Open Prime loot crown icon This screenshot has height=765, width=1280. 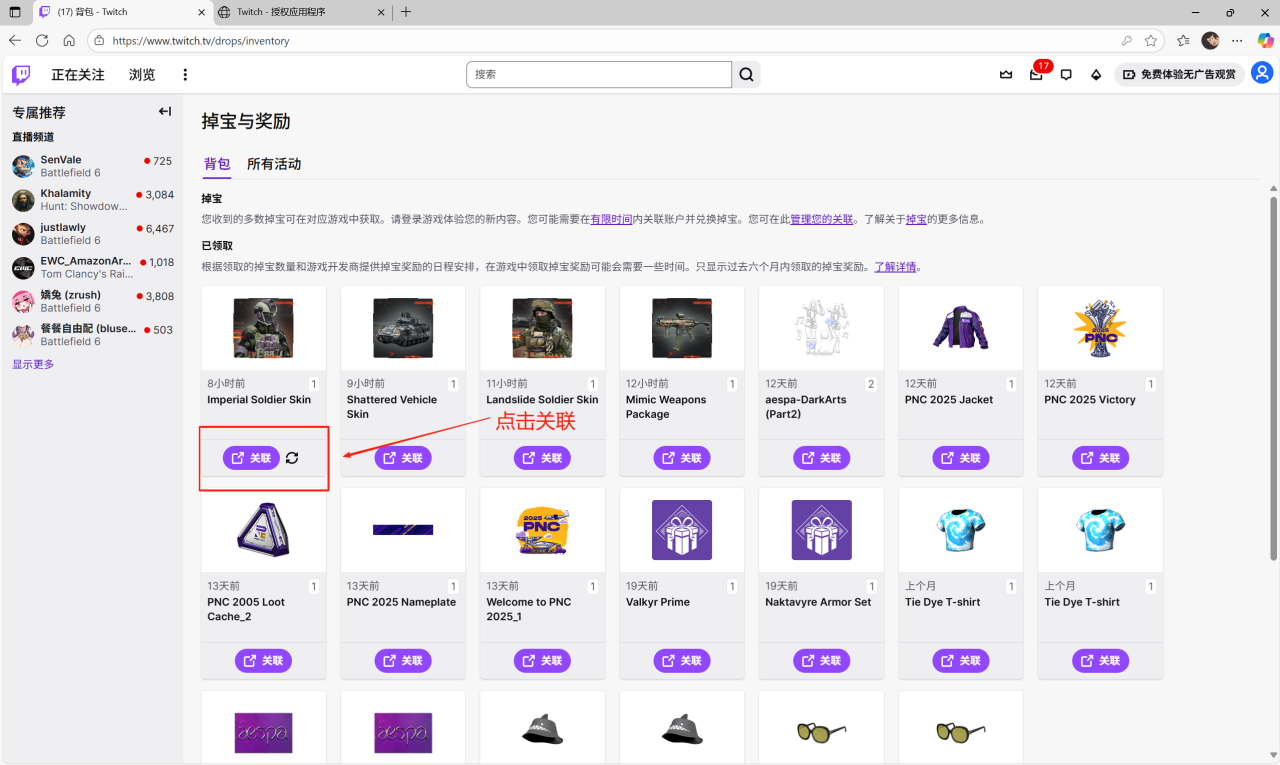click(1006, 75)
